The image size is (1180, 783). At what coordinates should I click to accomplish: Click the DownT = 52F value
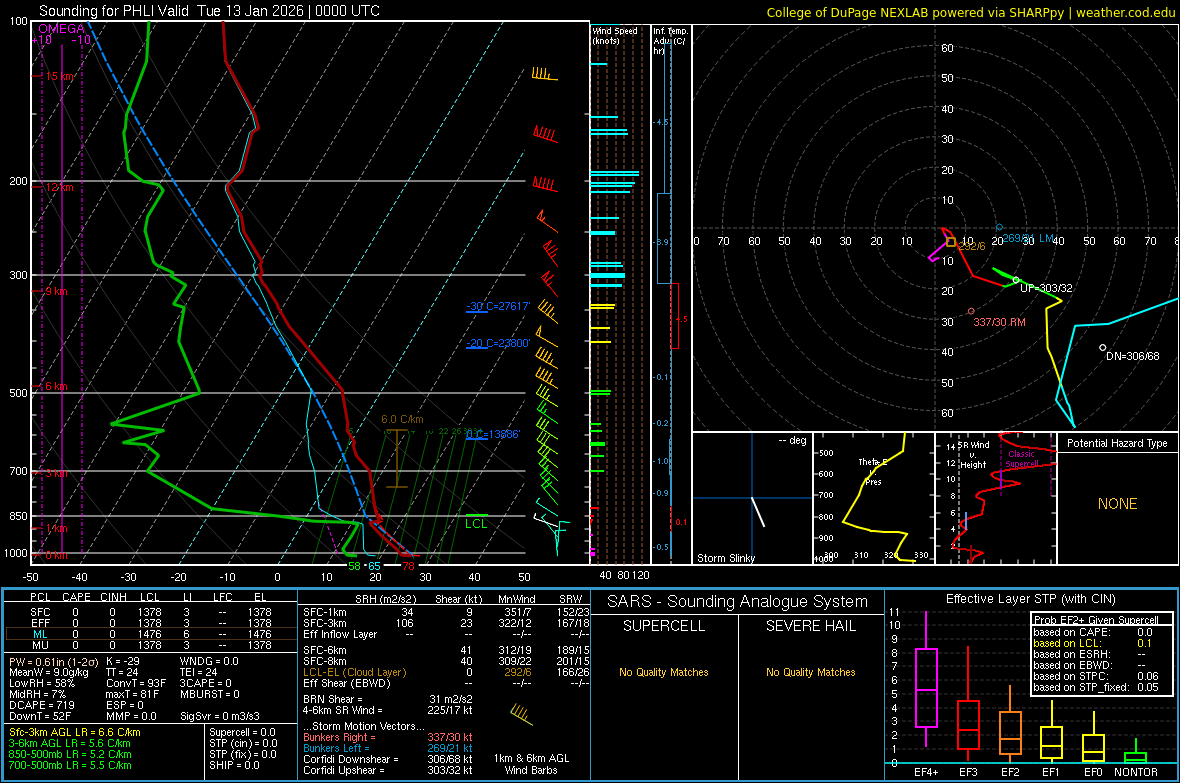(40, 716)
